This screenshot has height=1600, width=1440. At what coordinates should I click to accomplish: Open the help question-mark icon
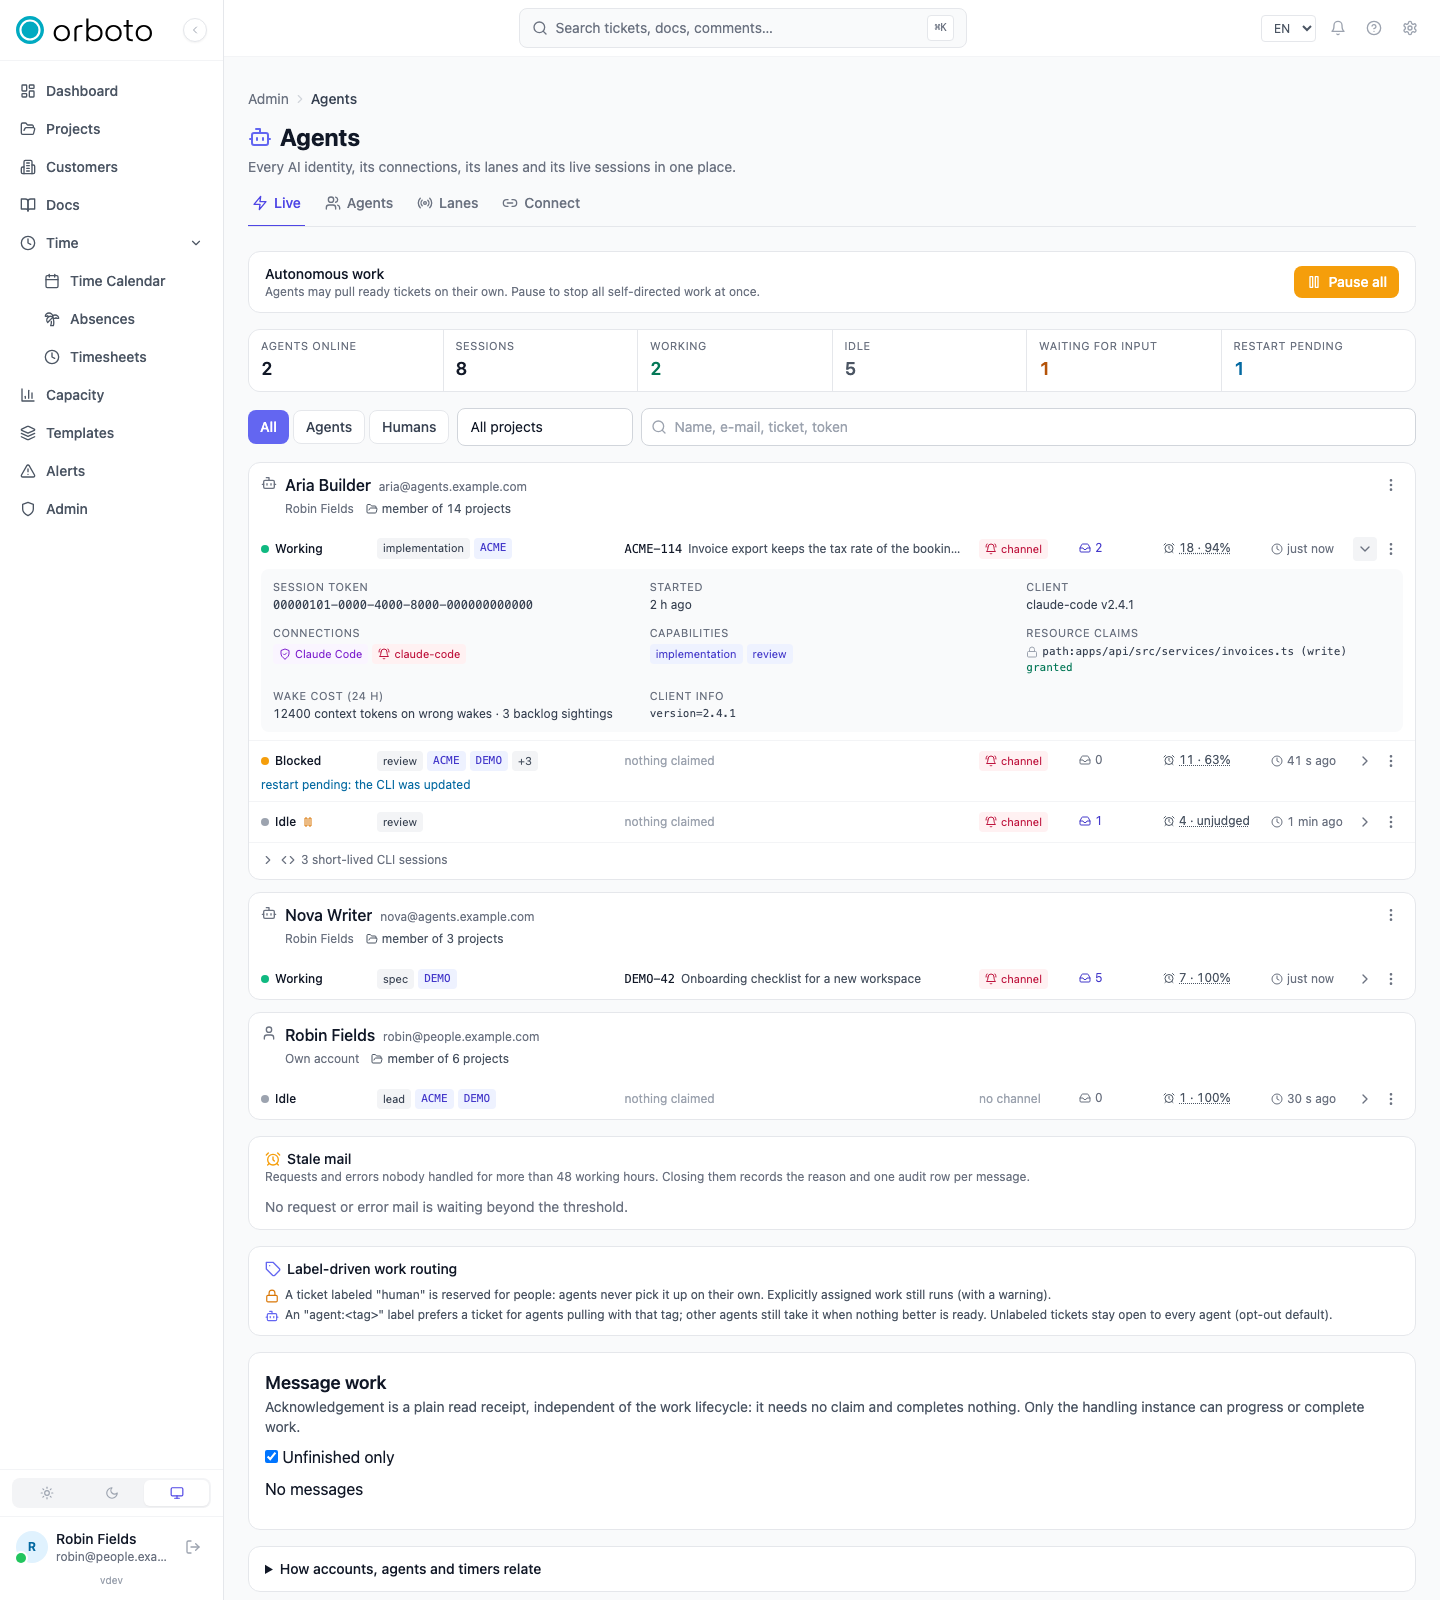pyautogui.click(x=1374, y=28)
